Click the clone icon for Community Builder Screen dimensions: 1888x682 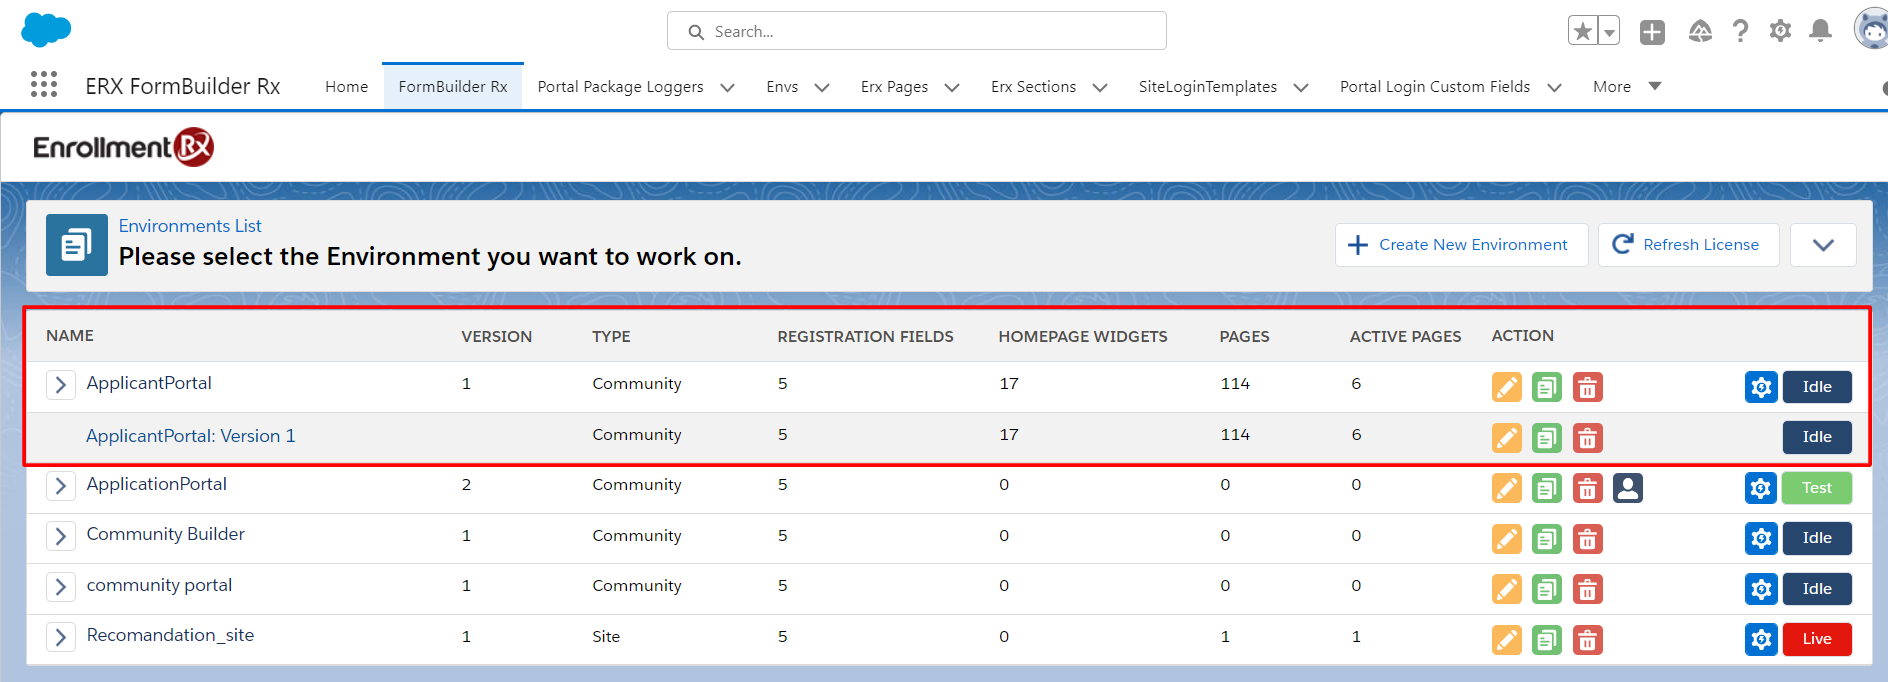pos(1546,539)
